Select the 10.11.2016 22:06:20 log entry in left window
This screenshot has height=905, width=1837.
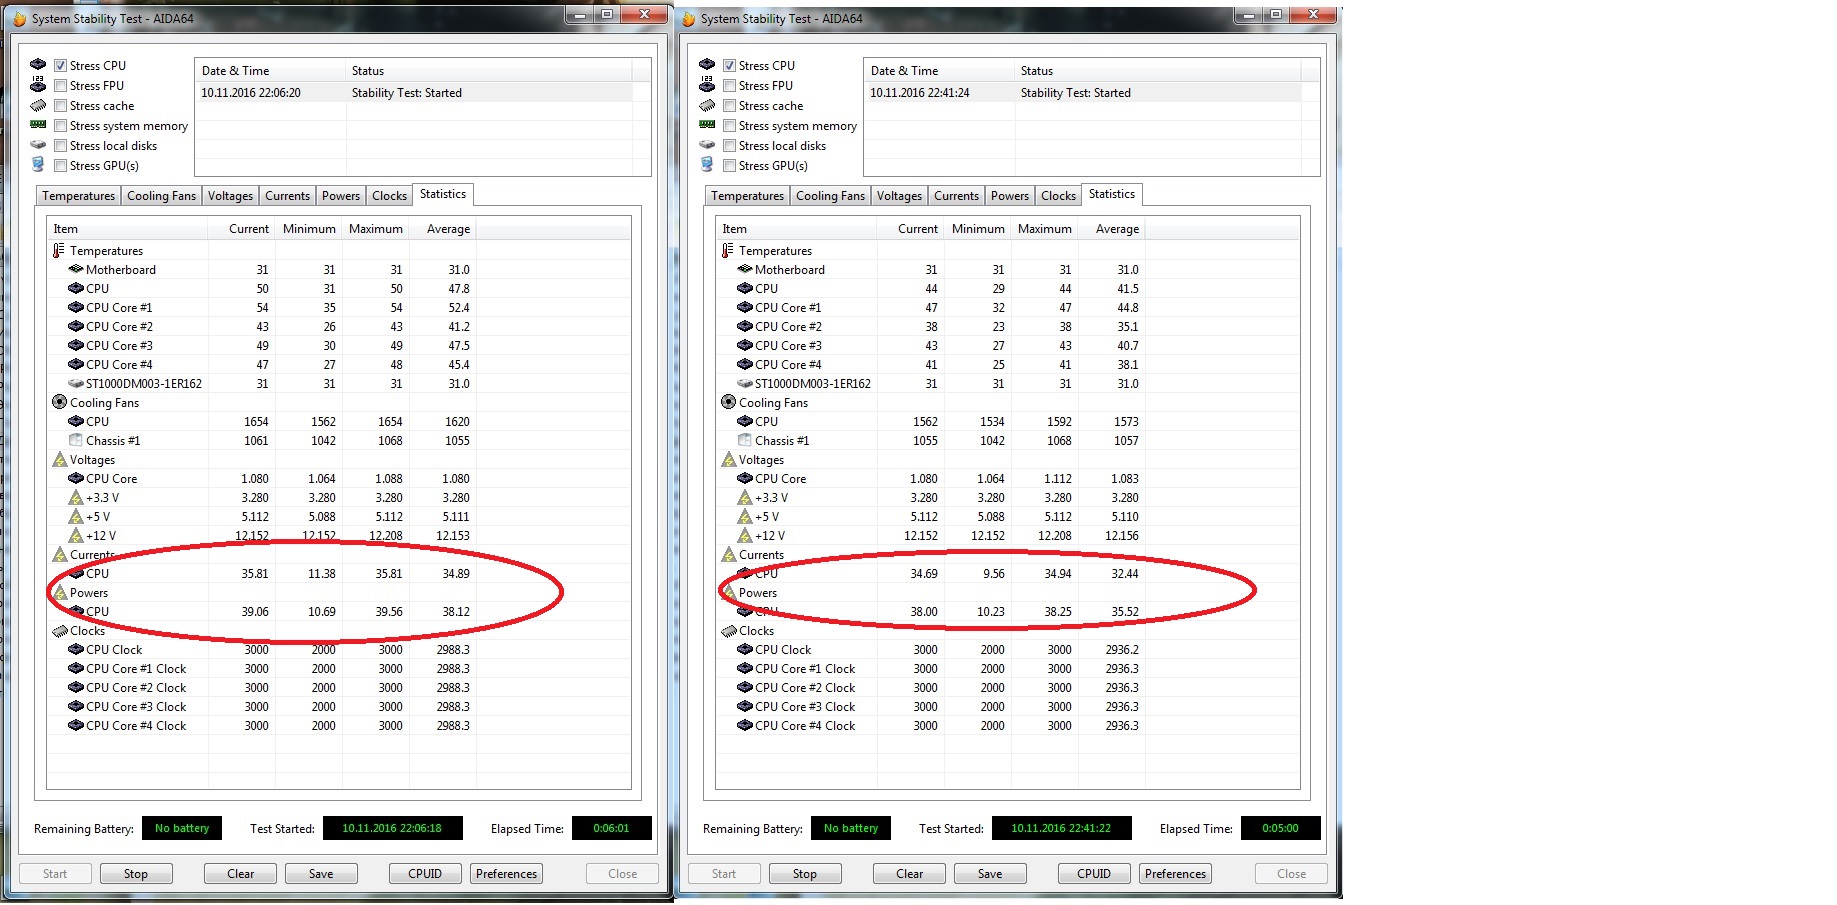click(414, 93)
